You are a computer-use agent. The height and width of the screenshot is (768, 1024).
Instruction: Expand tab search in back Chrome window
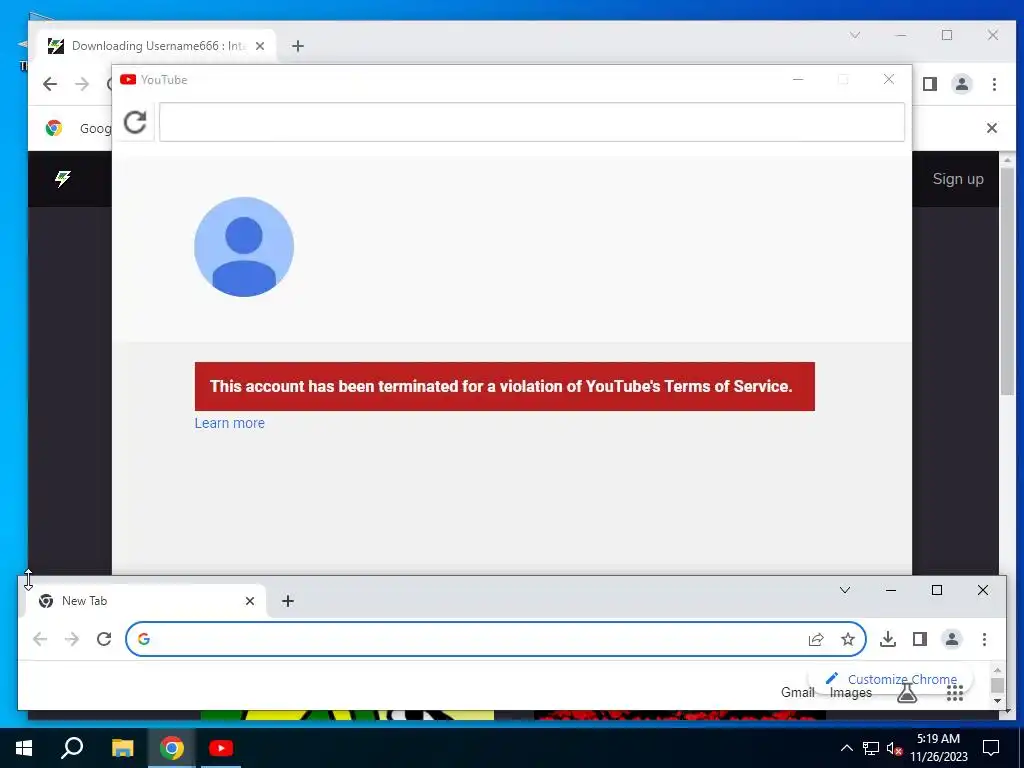point(855,35)
